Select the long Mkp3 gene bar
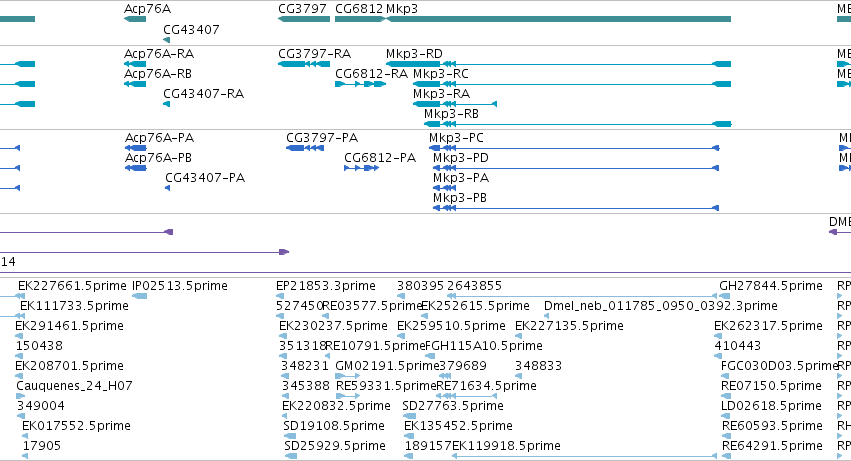 coord(558,19)
